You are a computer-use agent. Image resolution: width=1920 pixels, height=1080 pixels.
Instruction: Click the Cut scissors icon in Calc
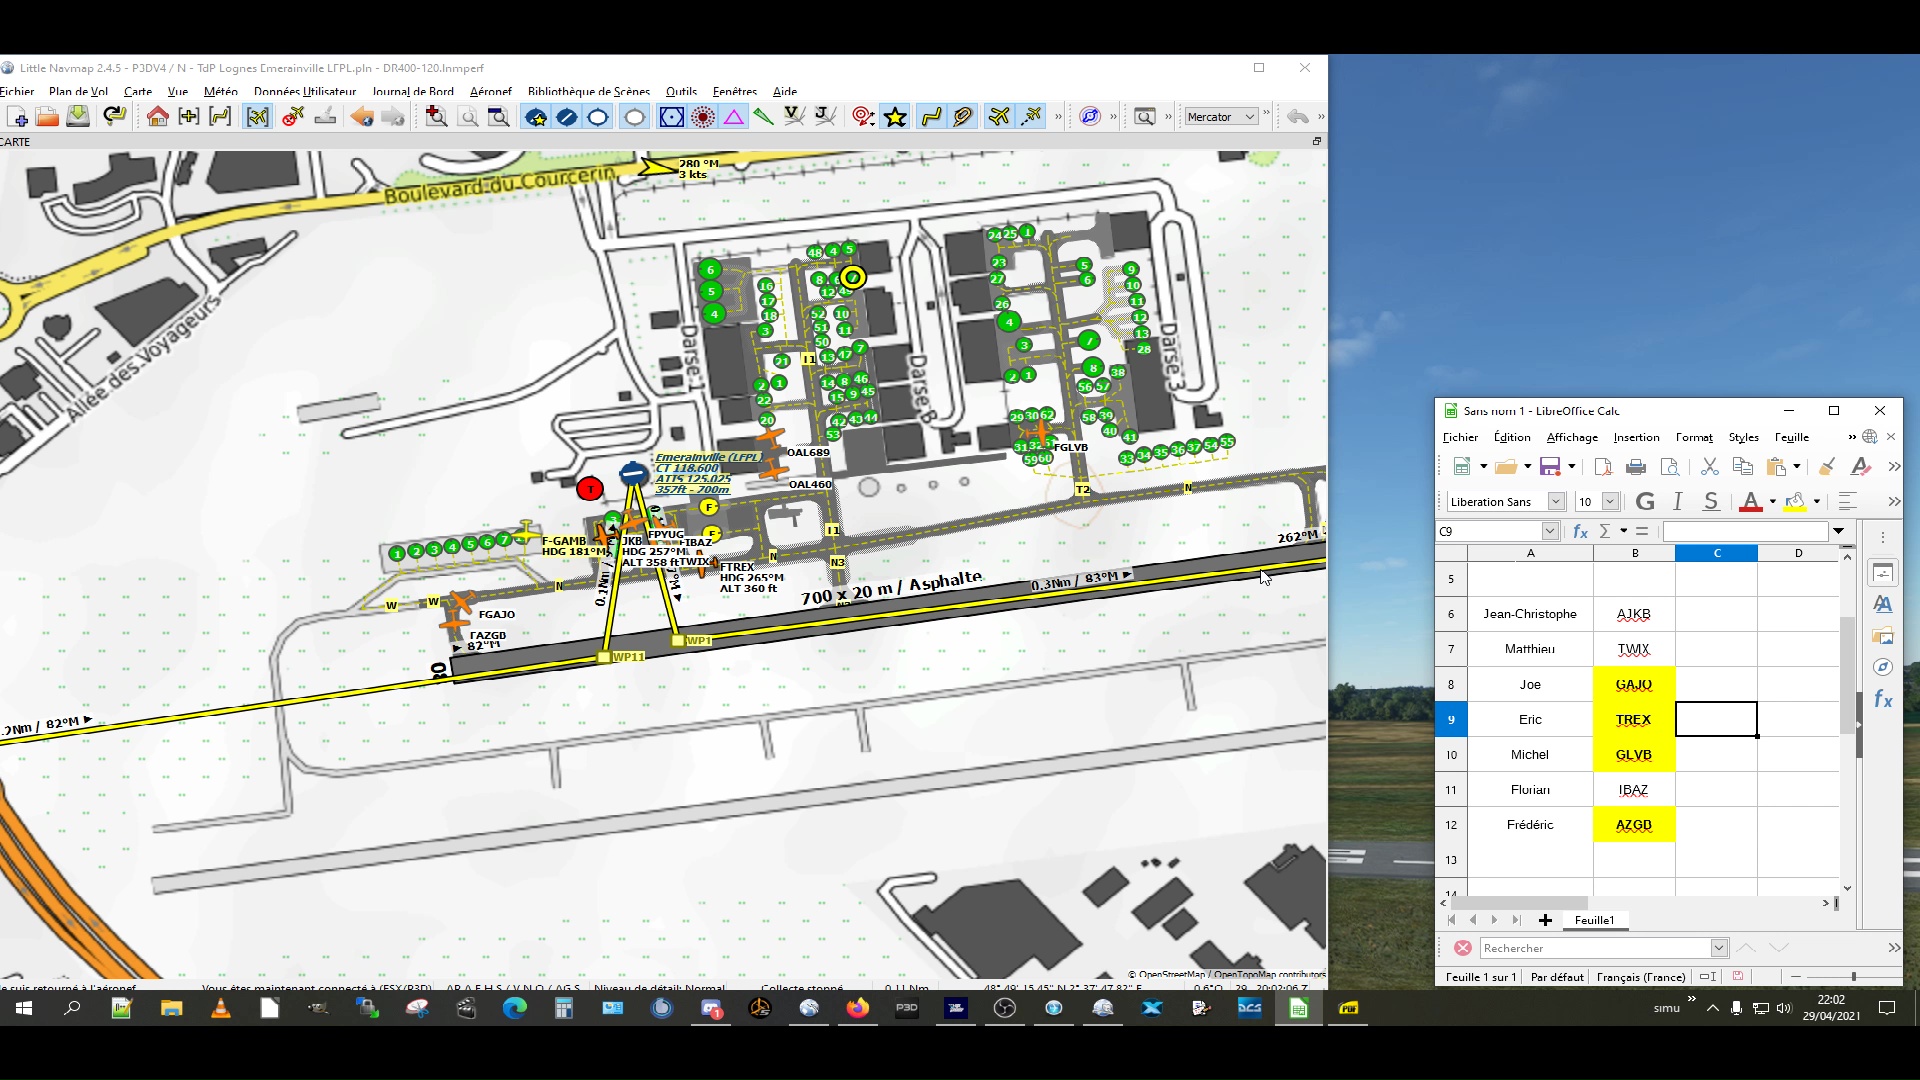point(1709,467)
